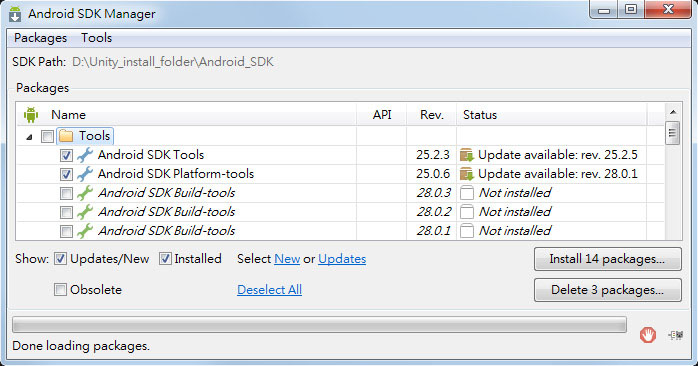Screen dimensions: 698x366
Task: Click Install 14 packages button
Action: click(x=608, y=259)
